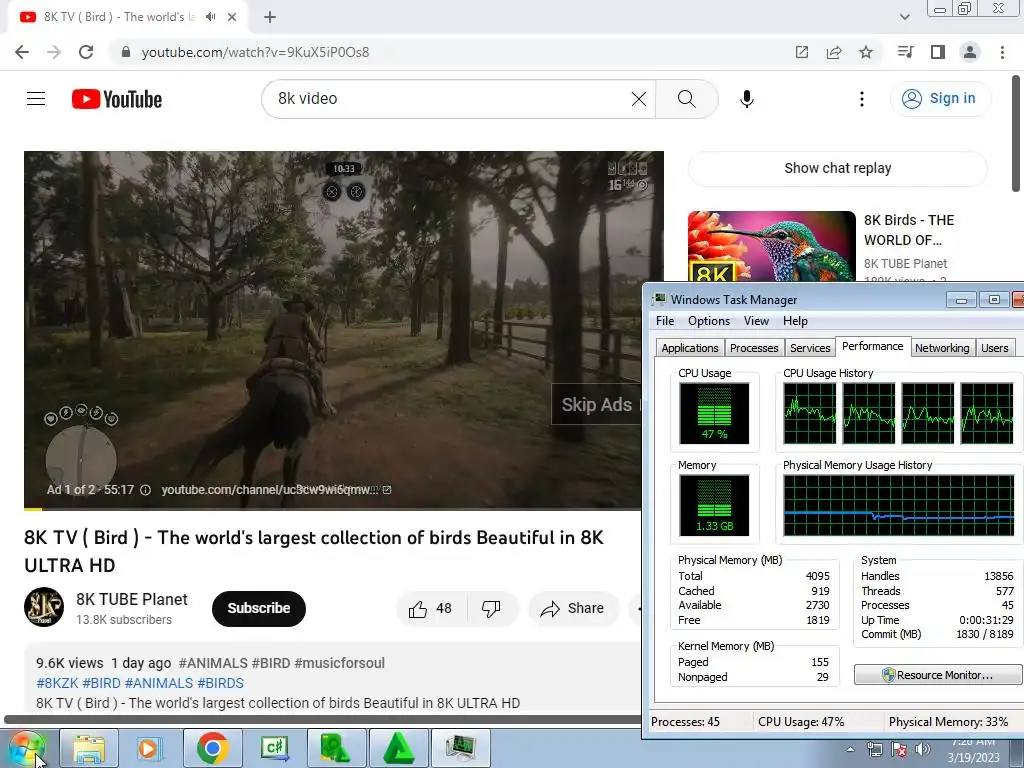Open the 8K TUBE Planet channel name
This screenshot has width=1024, height=768.
pyautogui.click(x=131, y=600)
